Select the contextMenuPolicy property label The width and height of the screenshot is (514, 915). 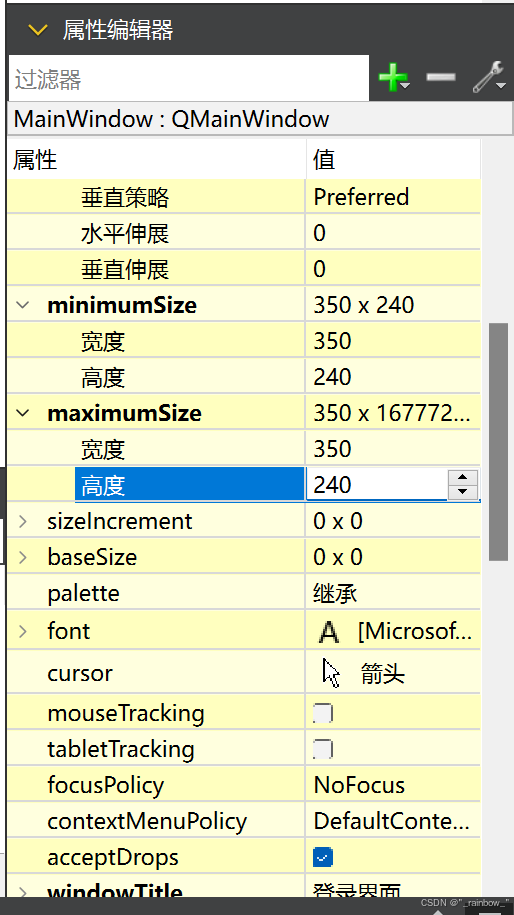click(147, 822)
